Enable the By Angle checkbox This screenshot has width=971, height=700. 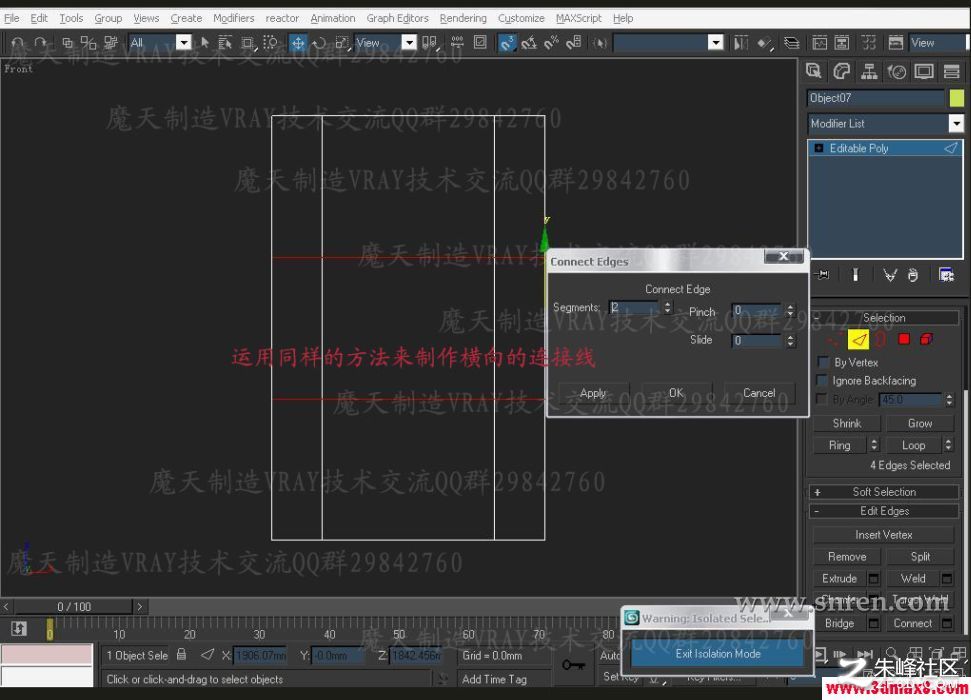click(x=823, y=399)
